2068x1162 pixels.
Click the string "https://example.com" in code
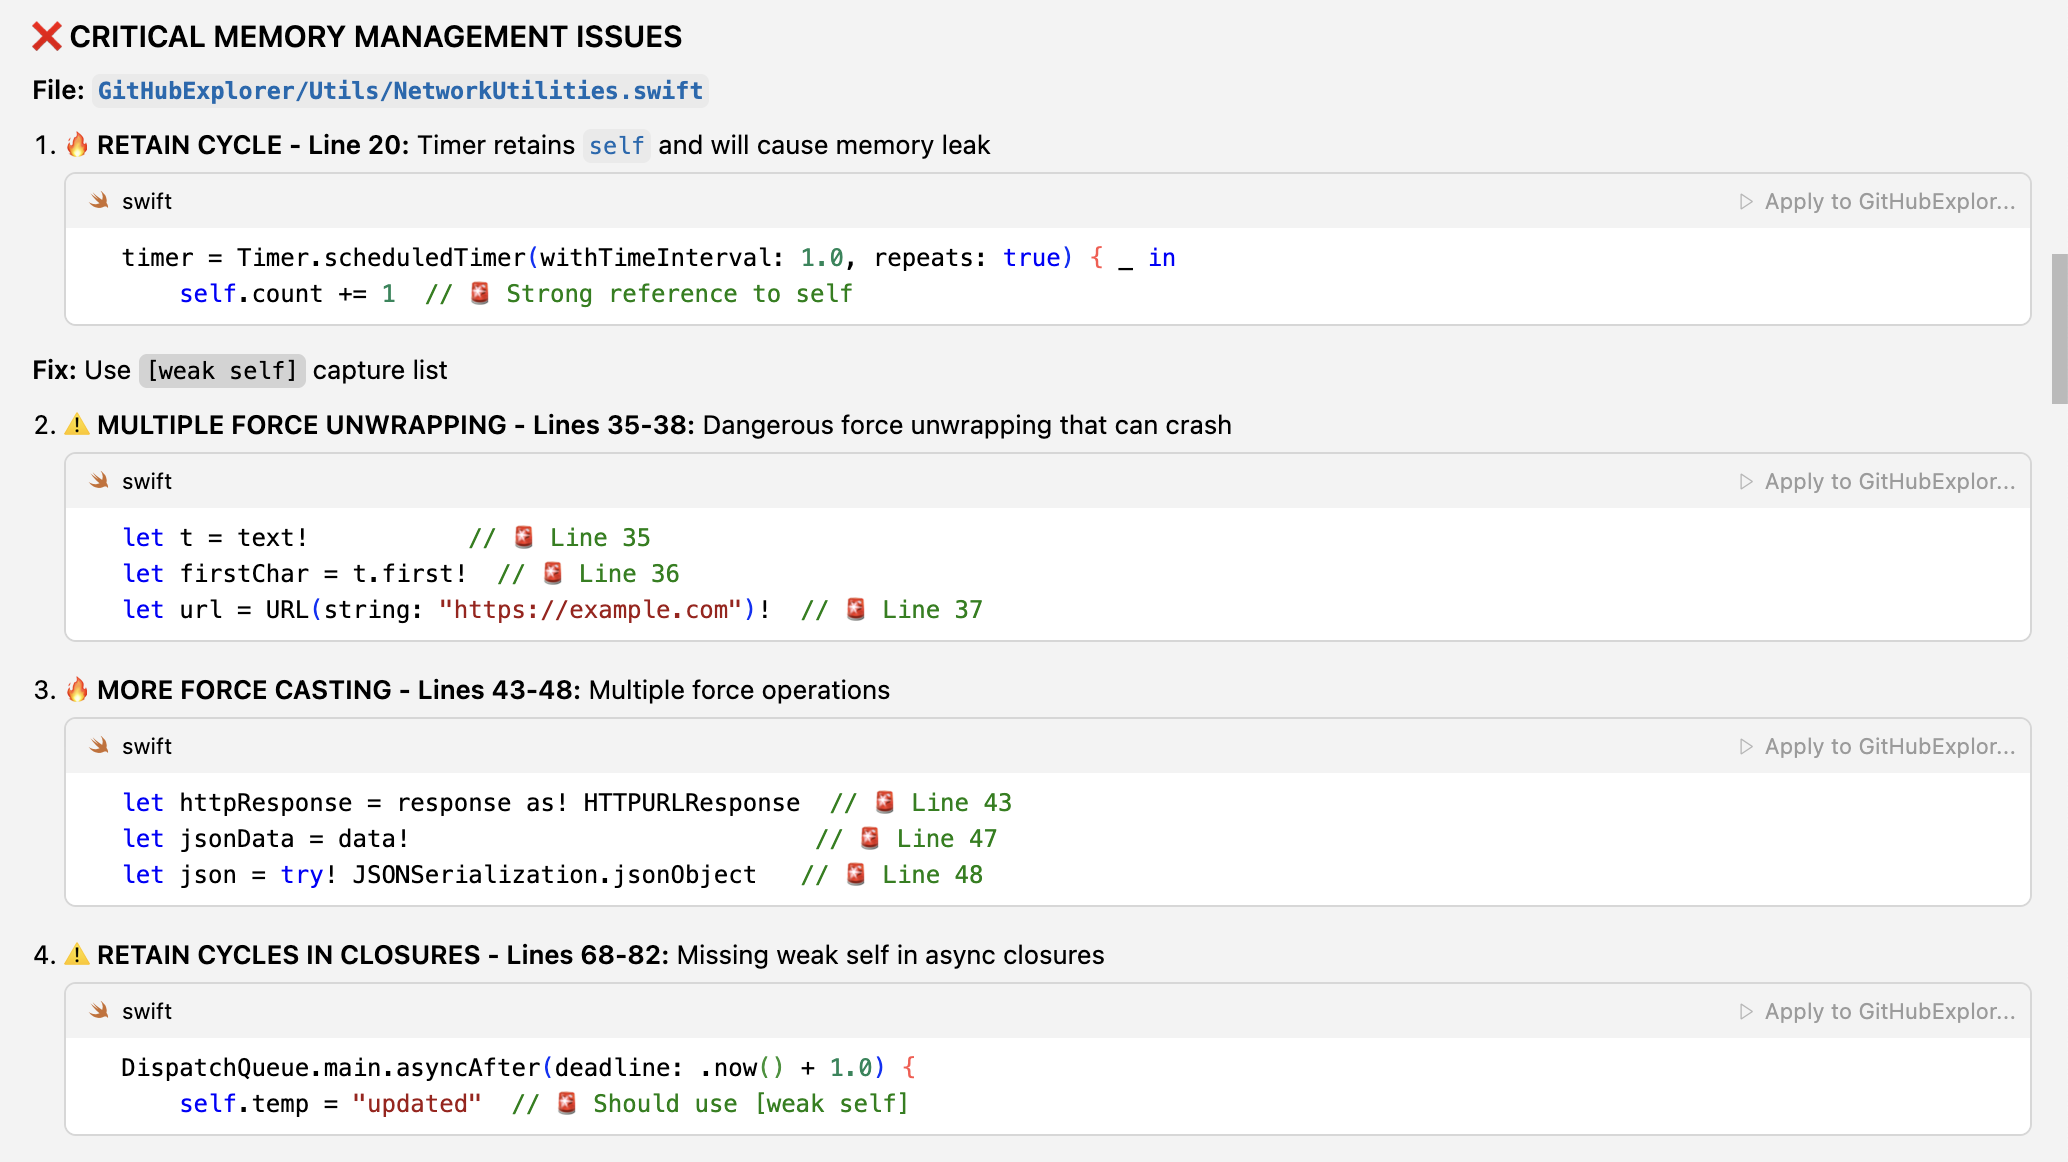pyautogui.click(x=590, y=610)
